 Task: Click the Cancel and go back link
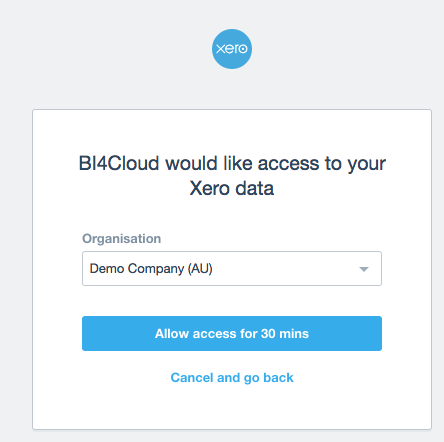pos(232,378)
